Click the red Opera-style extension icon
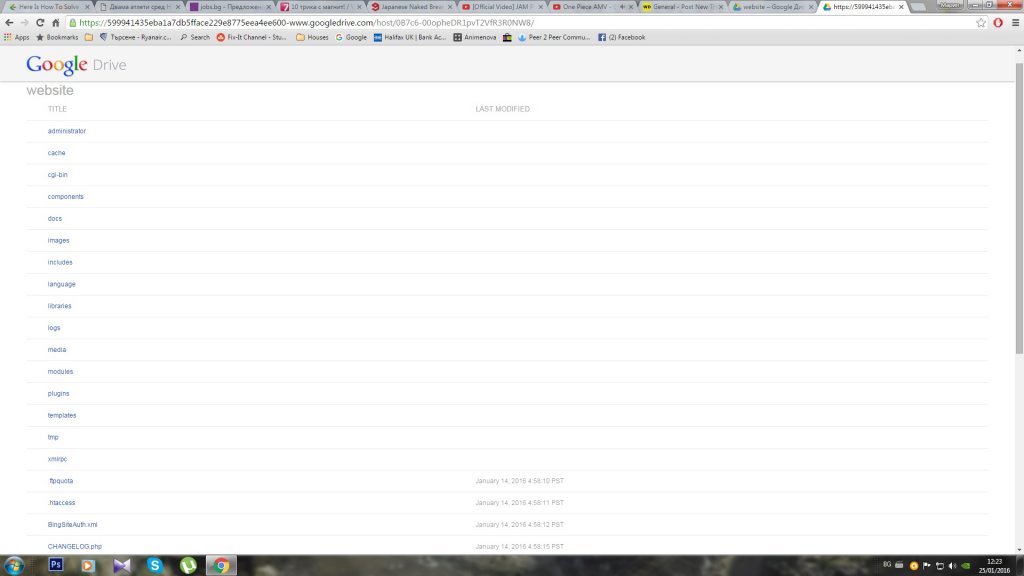The height and width of the screenshot is (576, 1024). pos(998,22)
